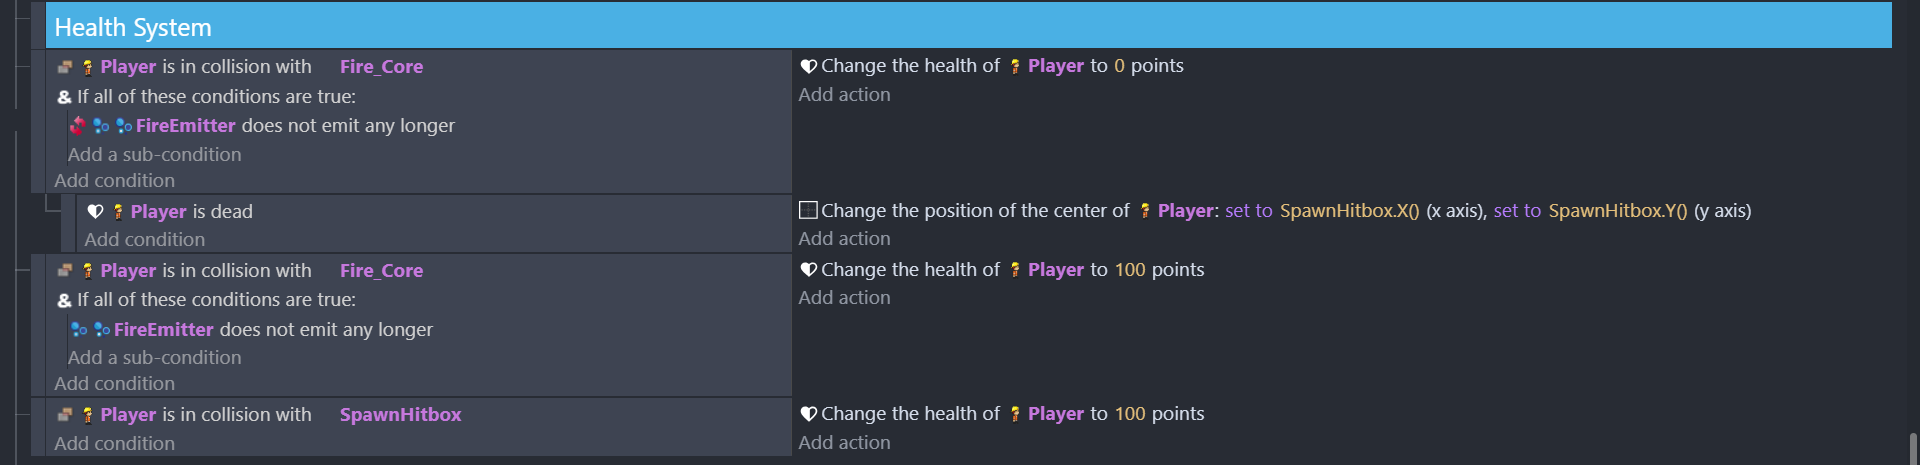The image size is (1920, 465).
Task: Edit the "0" health value parameter
Action: point(1119,66)
